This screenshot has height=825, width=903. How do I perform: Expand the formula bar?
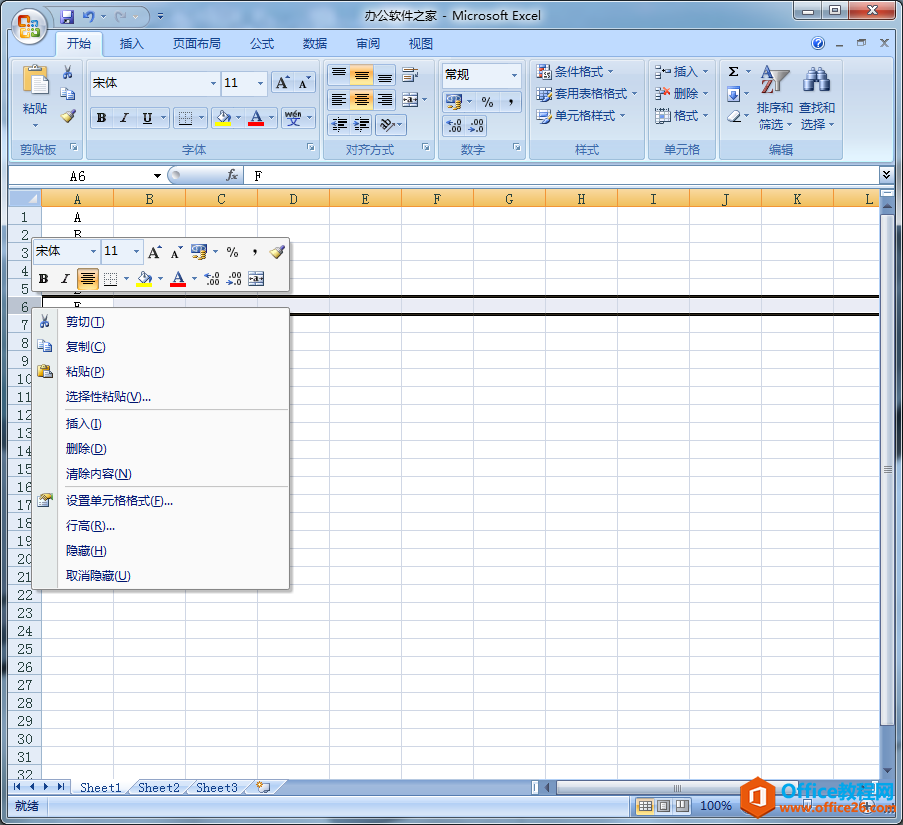click(886, 175)
